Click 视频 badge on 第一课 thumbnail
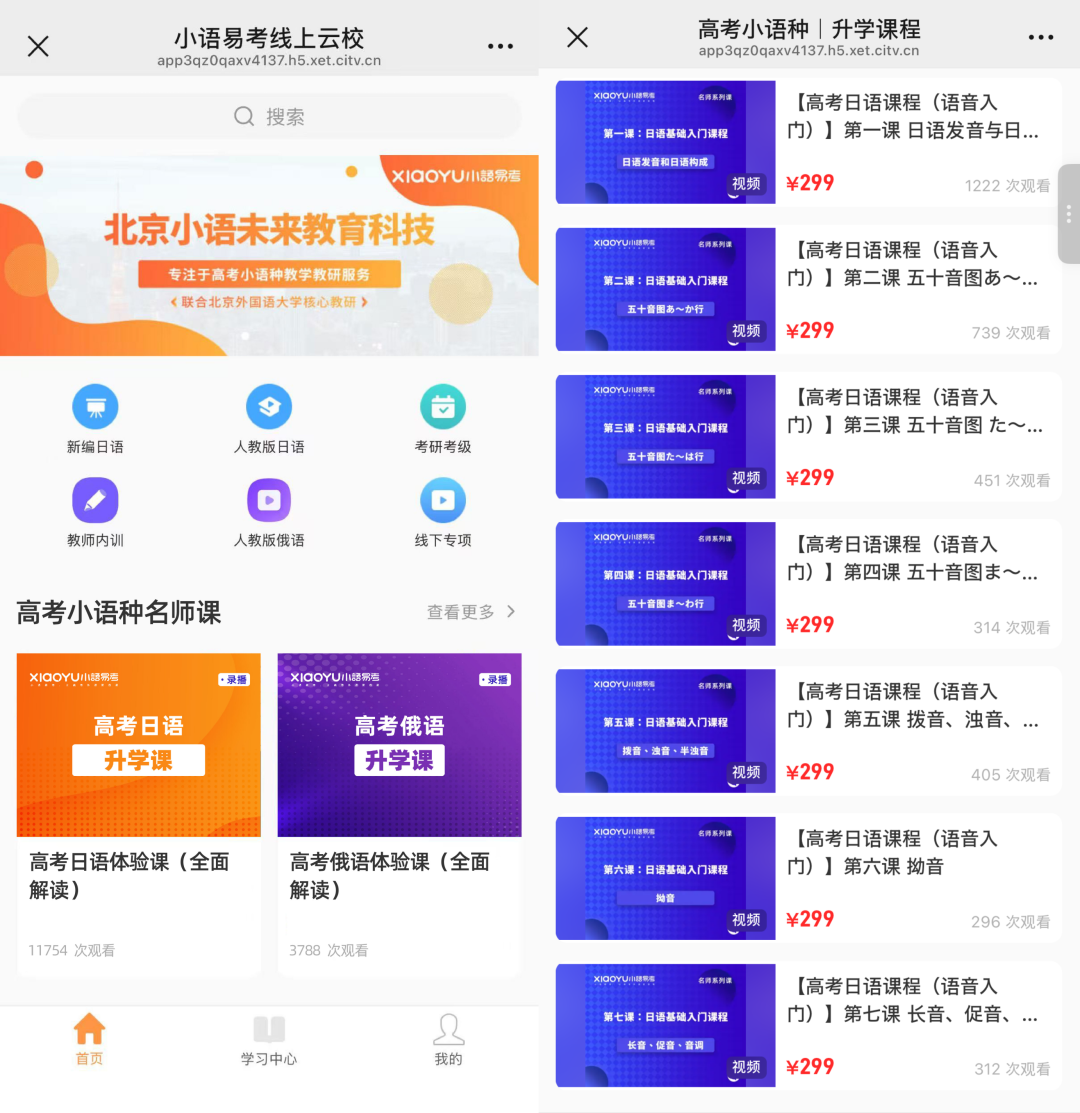This screenshot has width=1080, height=1113. point(746,184)
